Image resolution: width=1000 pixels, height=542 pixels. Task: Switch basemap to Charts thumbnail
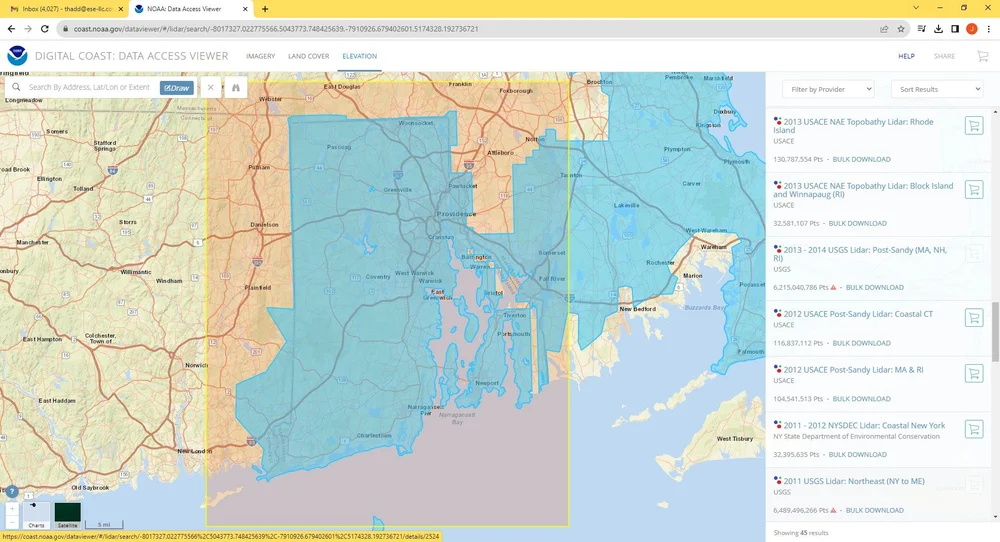[x=36, y=515]
